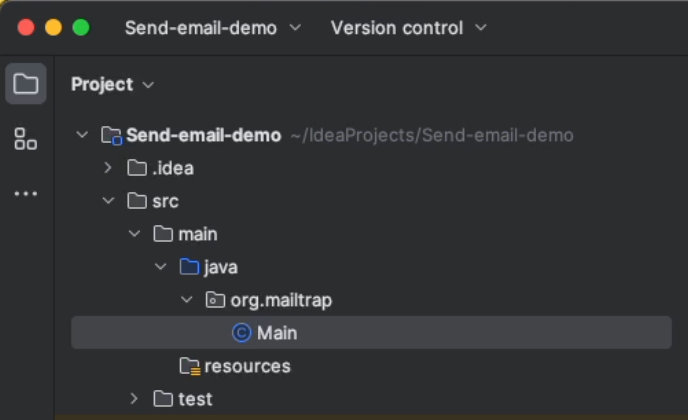Click the Send-email-demo module folder icon
This screenshot has width=688, height=420.
pos(111,135)
